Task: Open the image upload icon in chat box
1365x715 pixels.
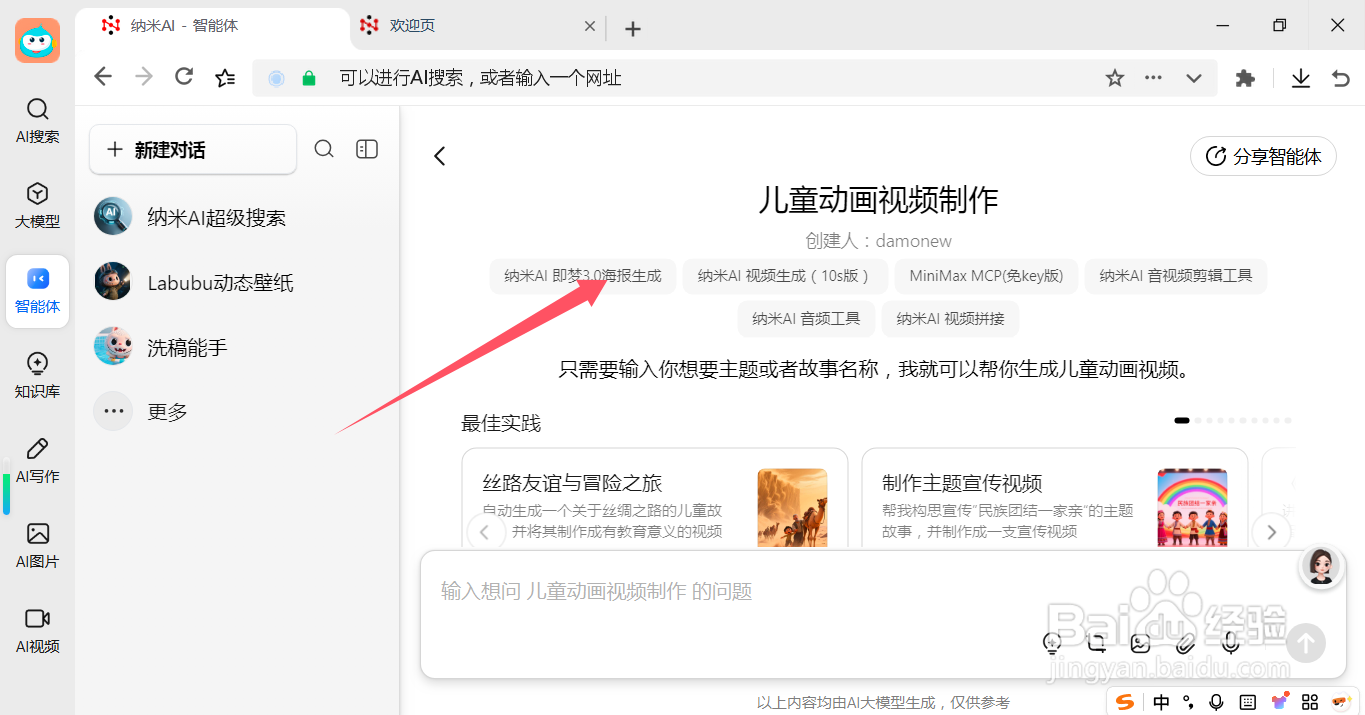Action: tap(1140, 643)
